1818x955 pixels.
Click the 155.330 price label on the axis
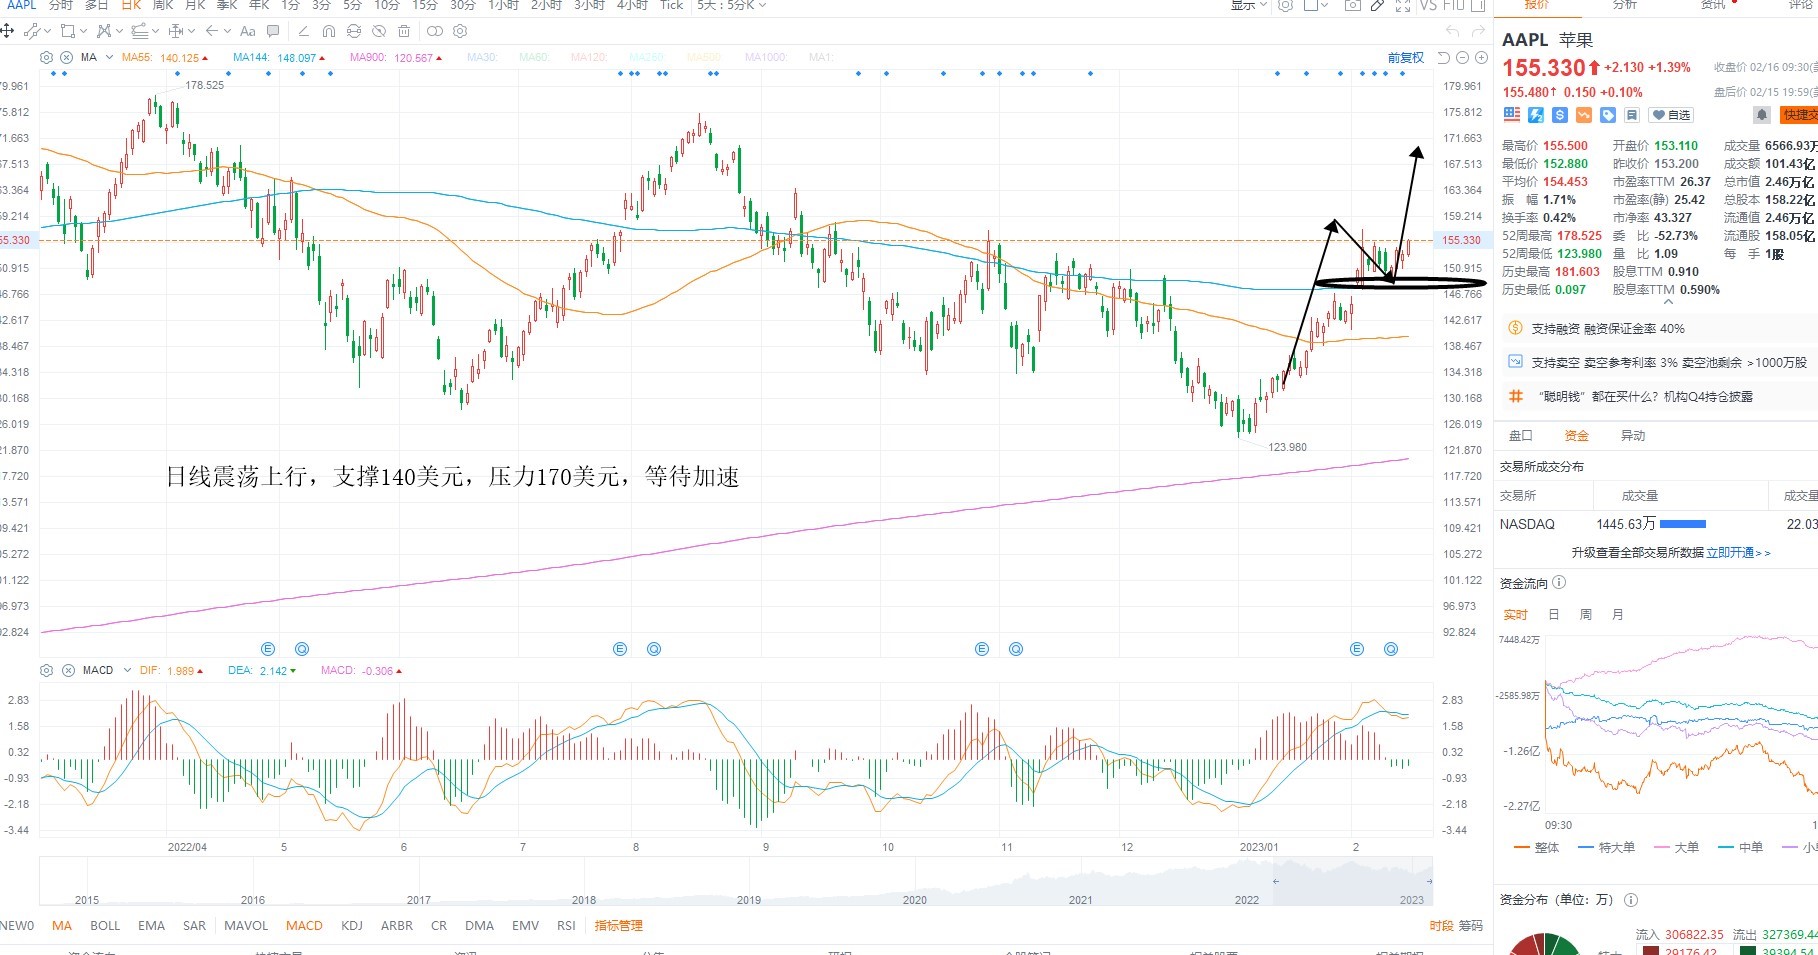(1461, 240)
